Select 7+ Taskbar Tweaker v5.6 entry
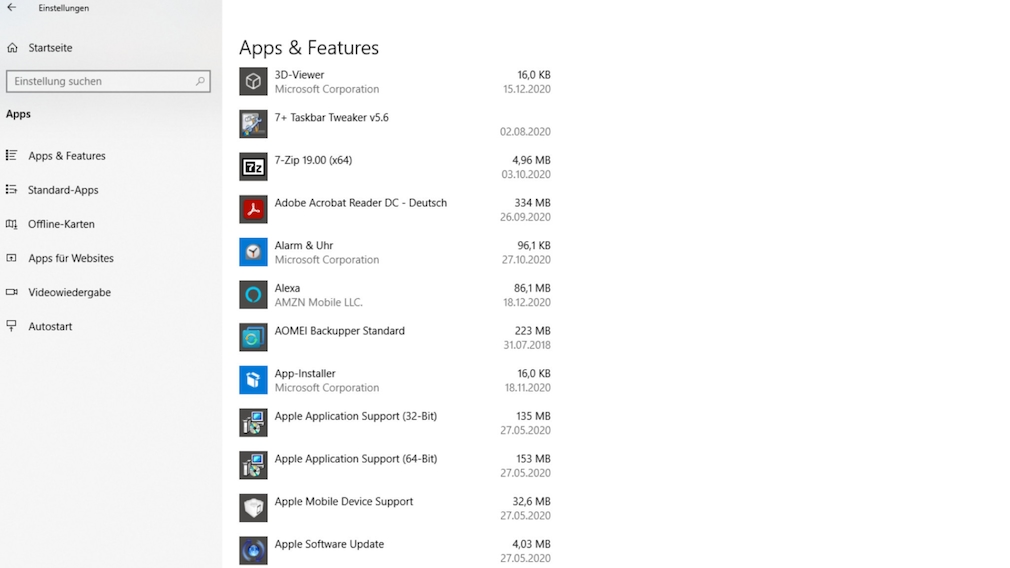This screenshot has height=568, width=1010. [x=332, y=117]
